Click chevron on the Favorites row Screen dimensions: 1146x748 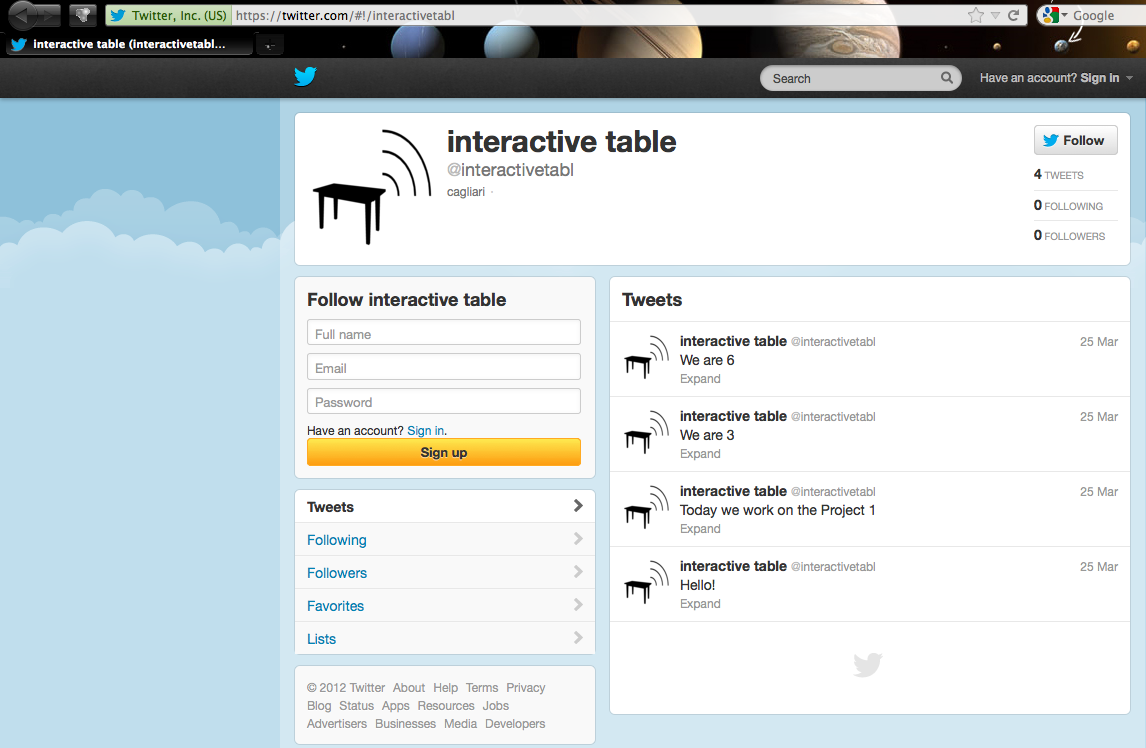pos(577,605)
